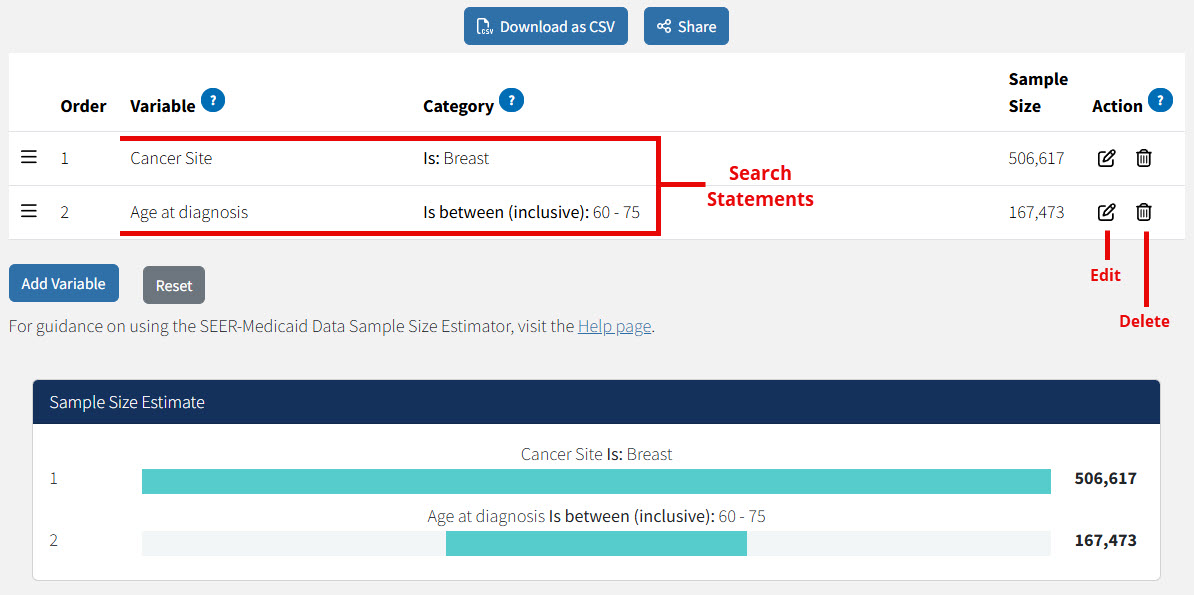Grab the reorder handle for Cancer Site row
Image resolution: width=1194 pixels, height=595 pixels.
[x=28, y=157]
